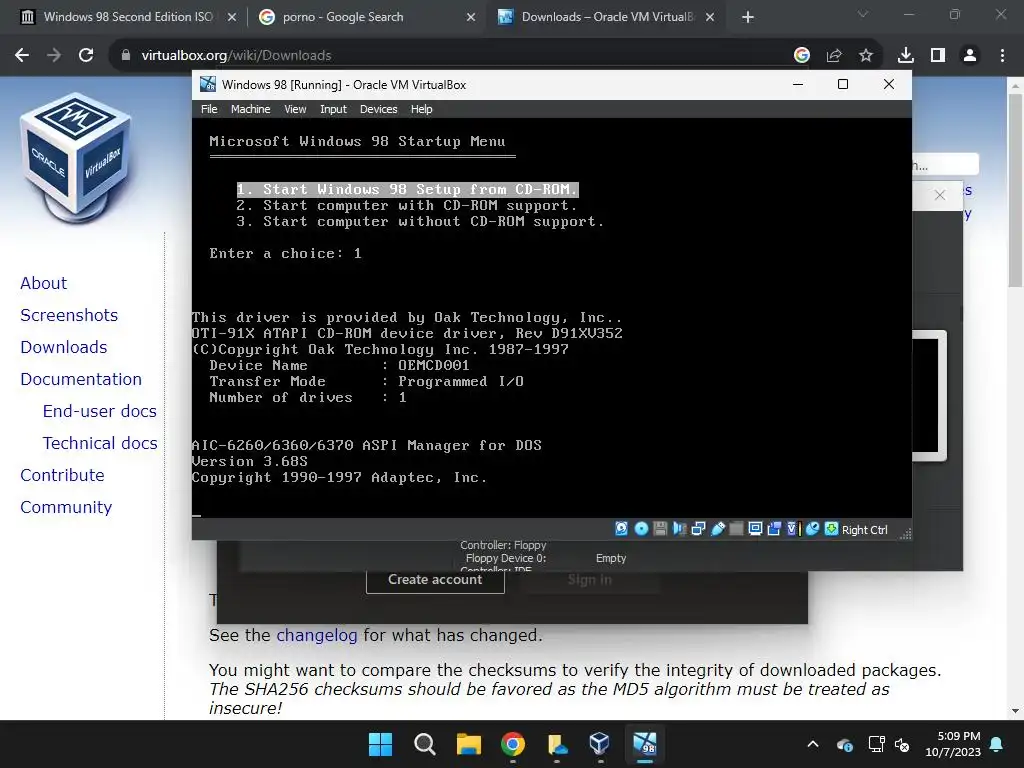Image resolution: width=1024 pixels, height=768 pixels.
Task: Open File Explorer from the taskbar
Action: (x=469, y=744)
